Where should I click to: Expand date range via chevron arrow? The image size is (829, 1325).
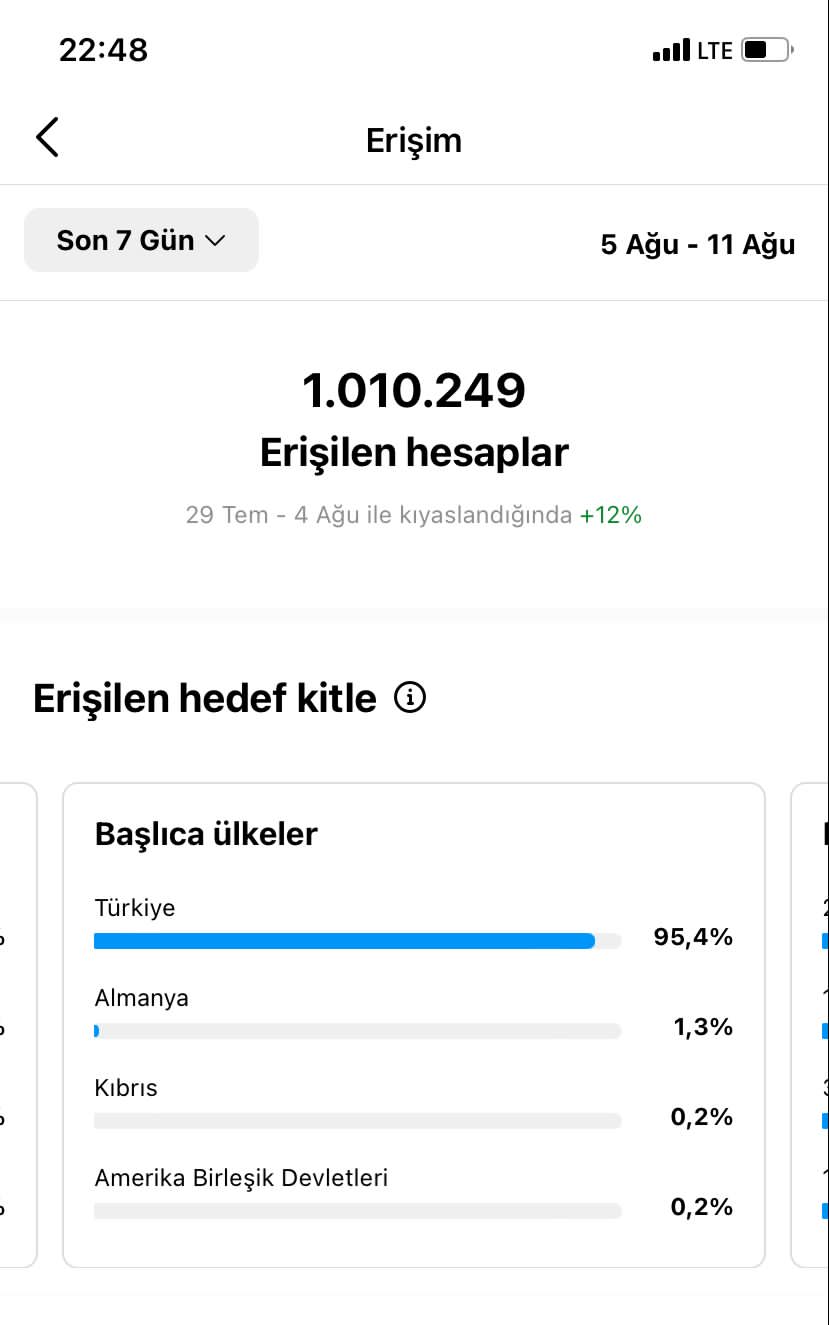(215, 241)
